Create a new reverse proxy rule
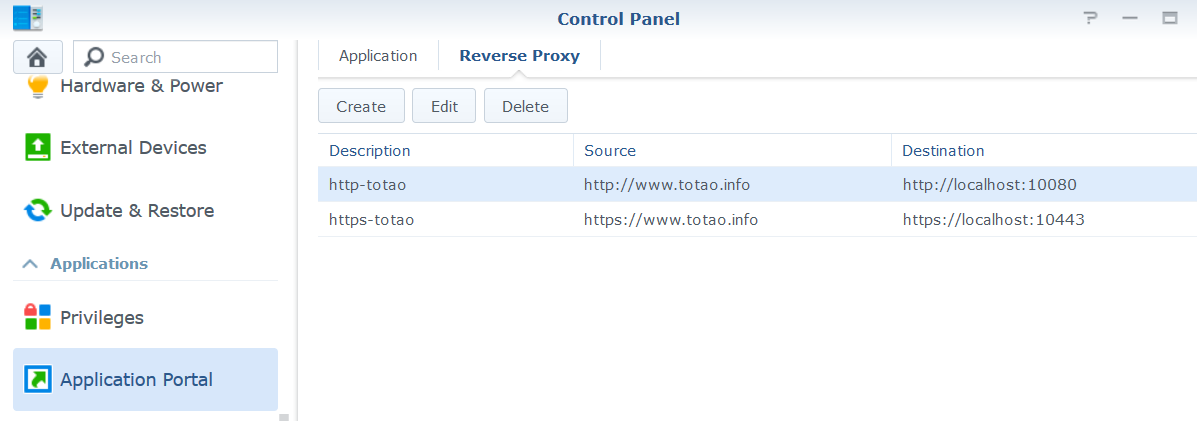1197x421 pixels. click(361, 106)
